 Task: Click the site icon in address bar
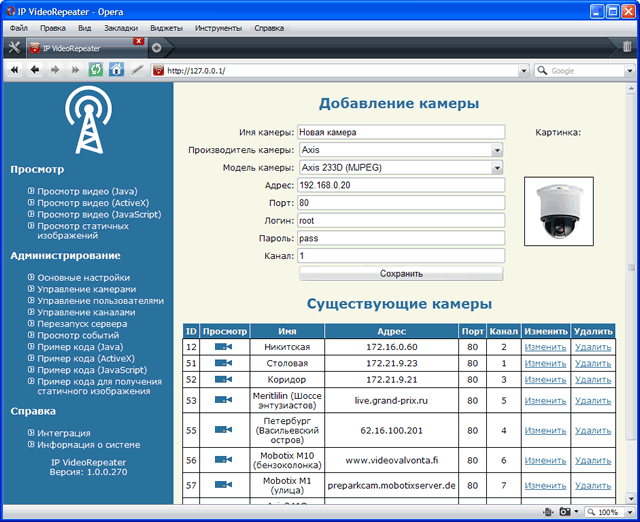pyautogui.click(x=158, y=71)
